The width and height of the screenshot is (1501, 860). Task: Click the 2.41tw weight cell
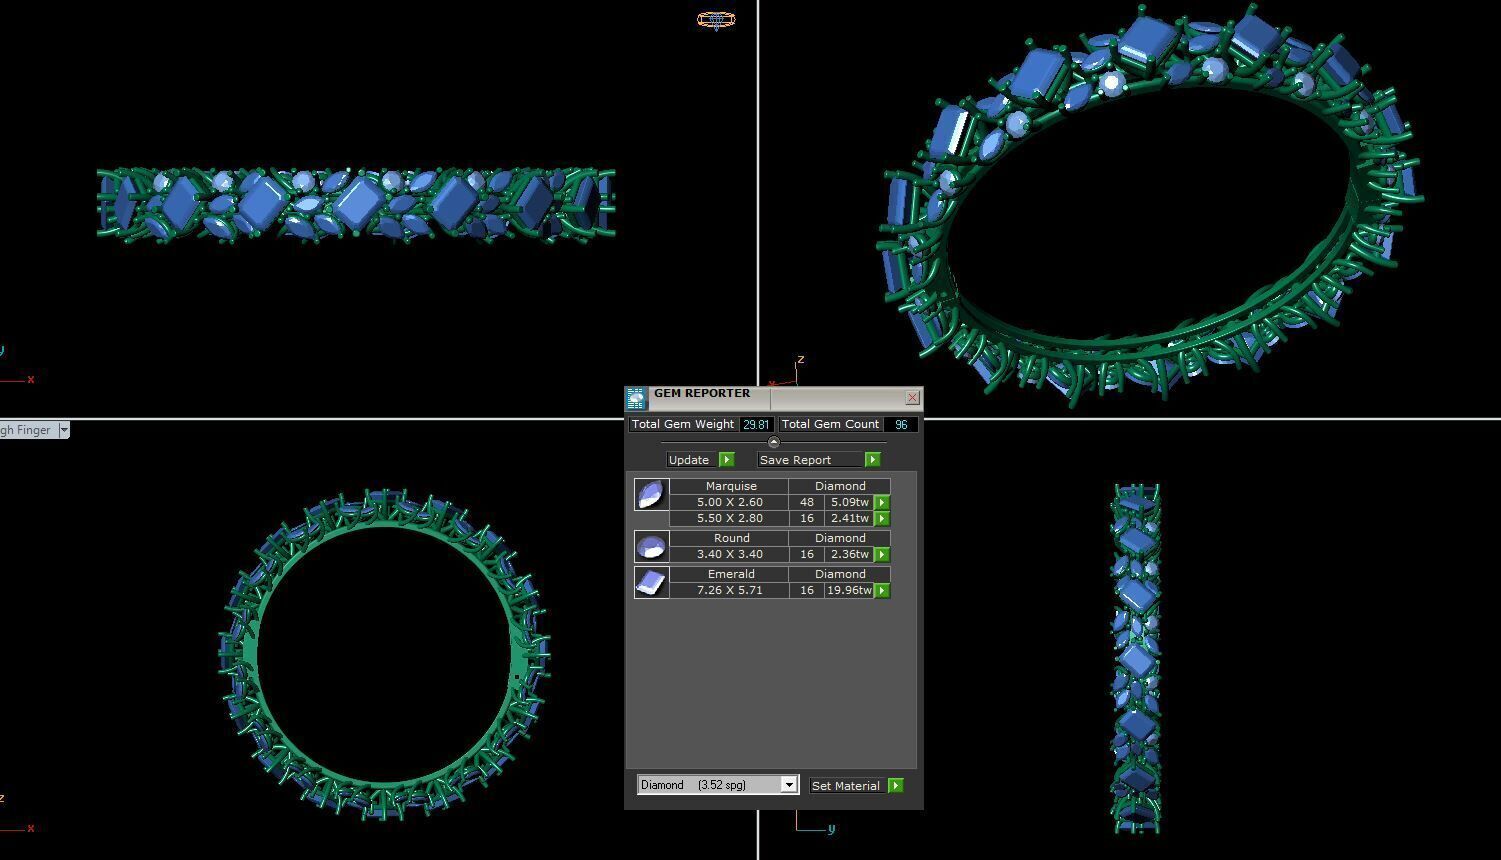[849, 518]
